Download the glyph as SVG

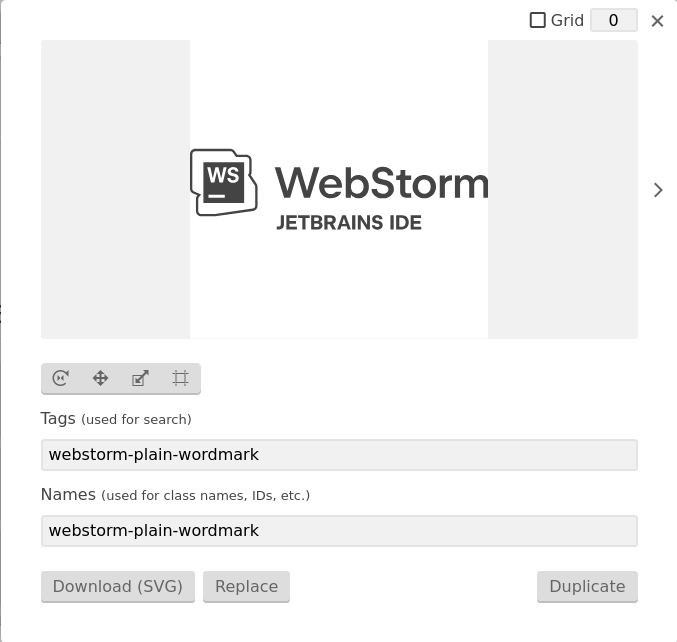point(118,586)
